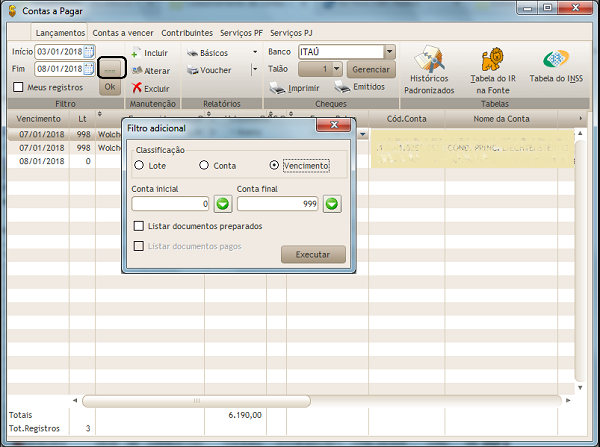Toggle Meus registros checkbox
Screen dimensions: 600x447
pos(18,87)
